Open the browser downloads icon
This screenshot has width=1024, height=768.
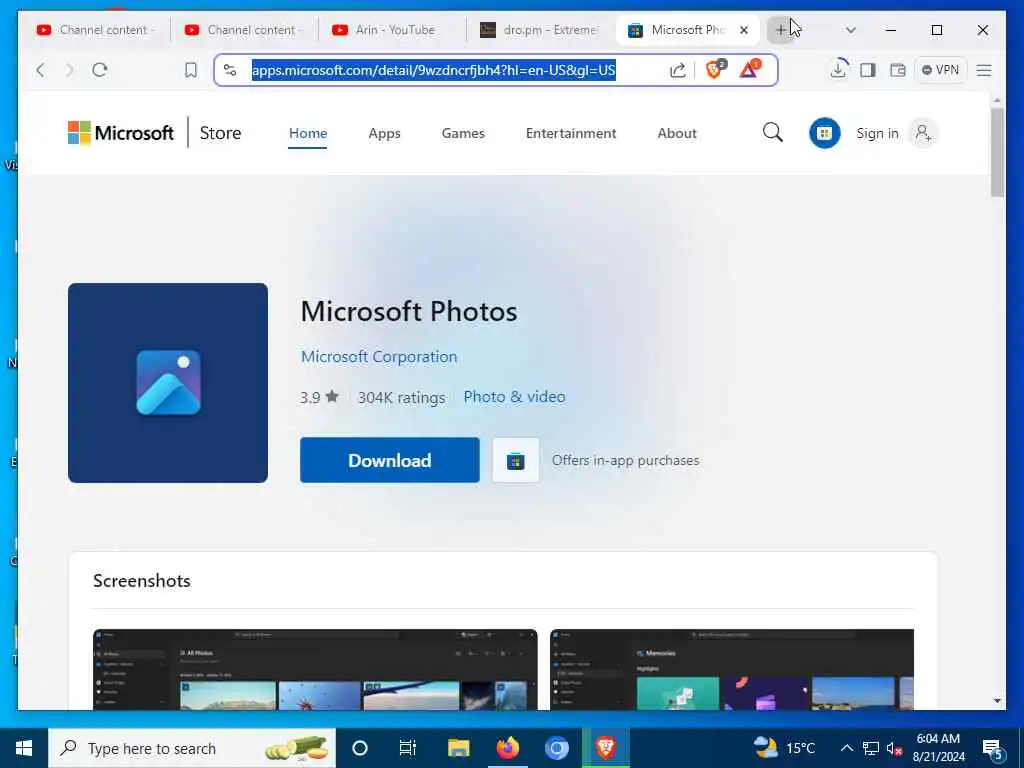tap(838, 69)
